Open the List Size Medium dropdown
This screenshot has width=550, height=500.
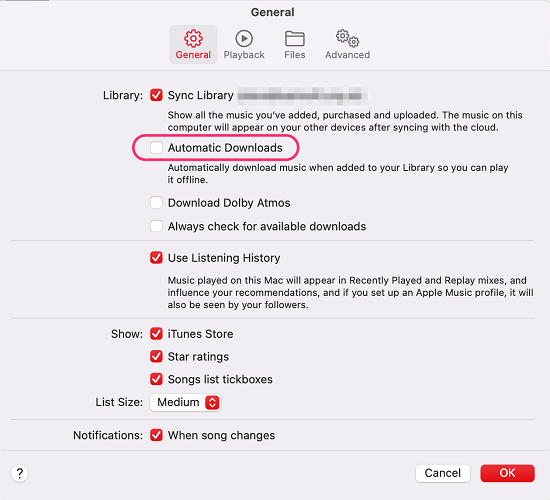(x=185, y=402)
